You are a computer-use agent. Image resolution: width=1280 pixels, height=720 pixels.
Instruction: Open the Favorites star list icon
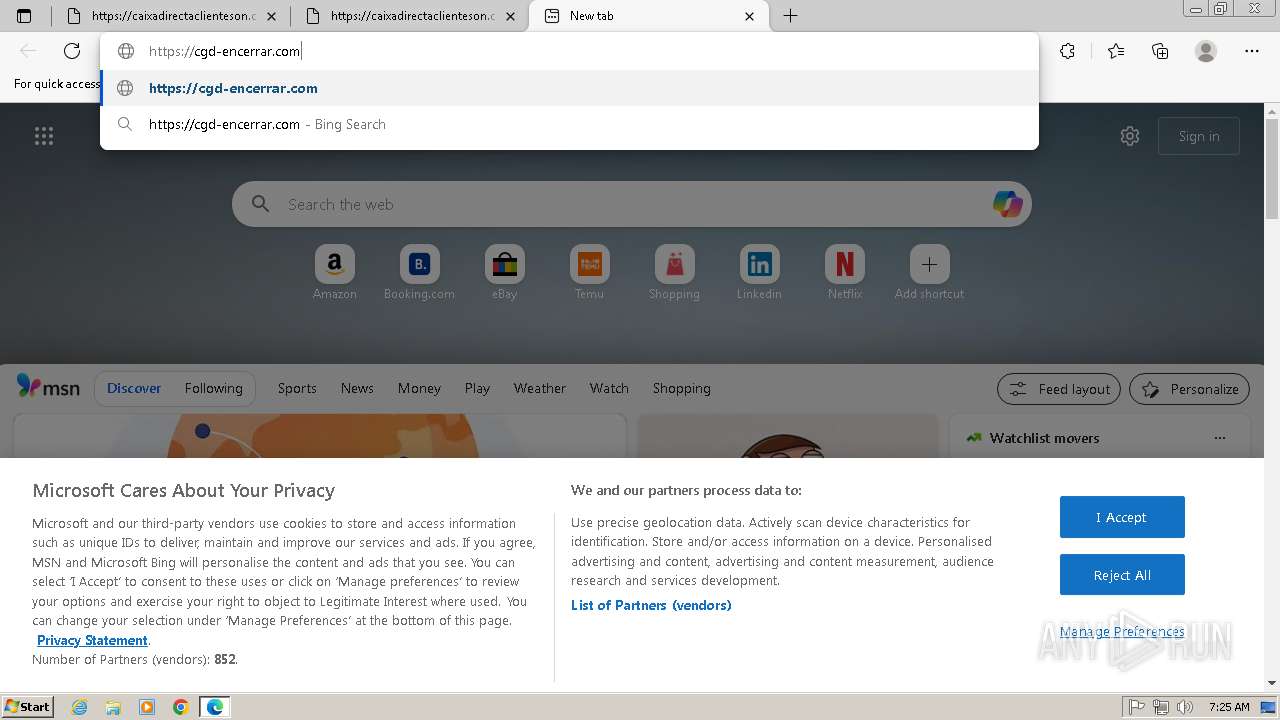click(x=1116, y=51)
